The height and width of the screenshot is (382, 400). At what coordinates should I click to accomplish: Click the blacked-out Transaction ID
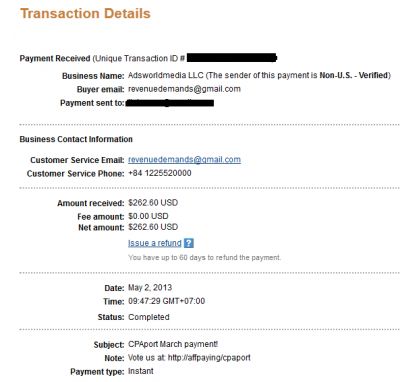232,58
